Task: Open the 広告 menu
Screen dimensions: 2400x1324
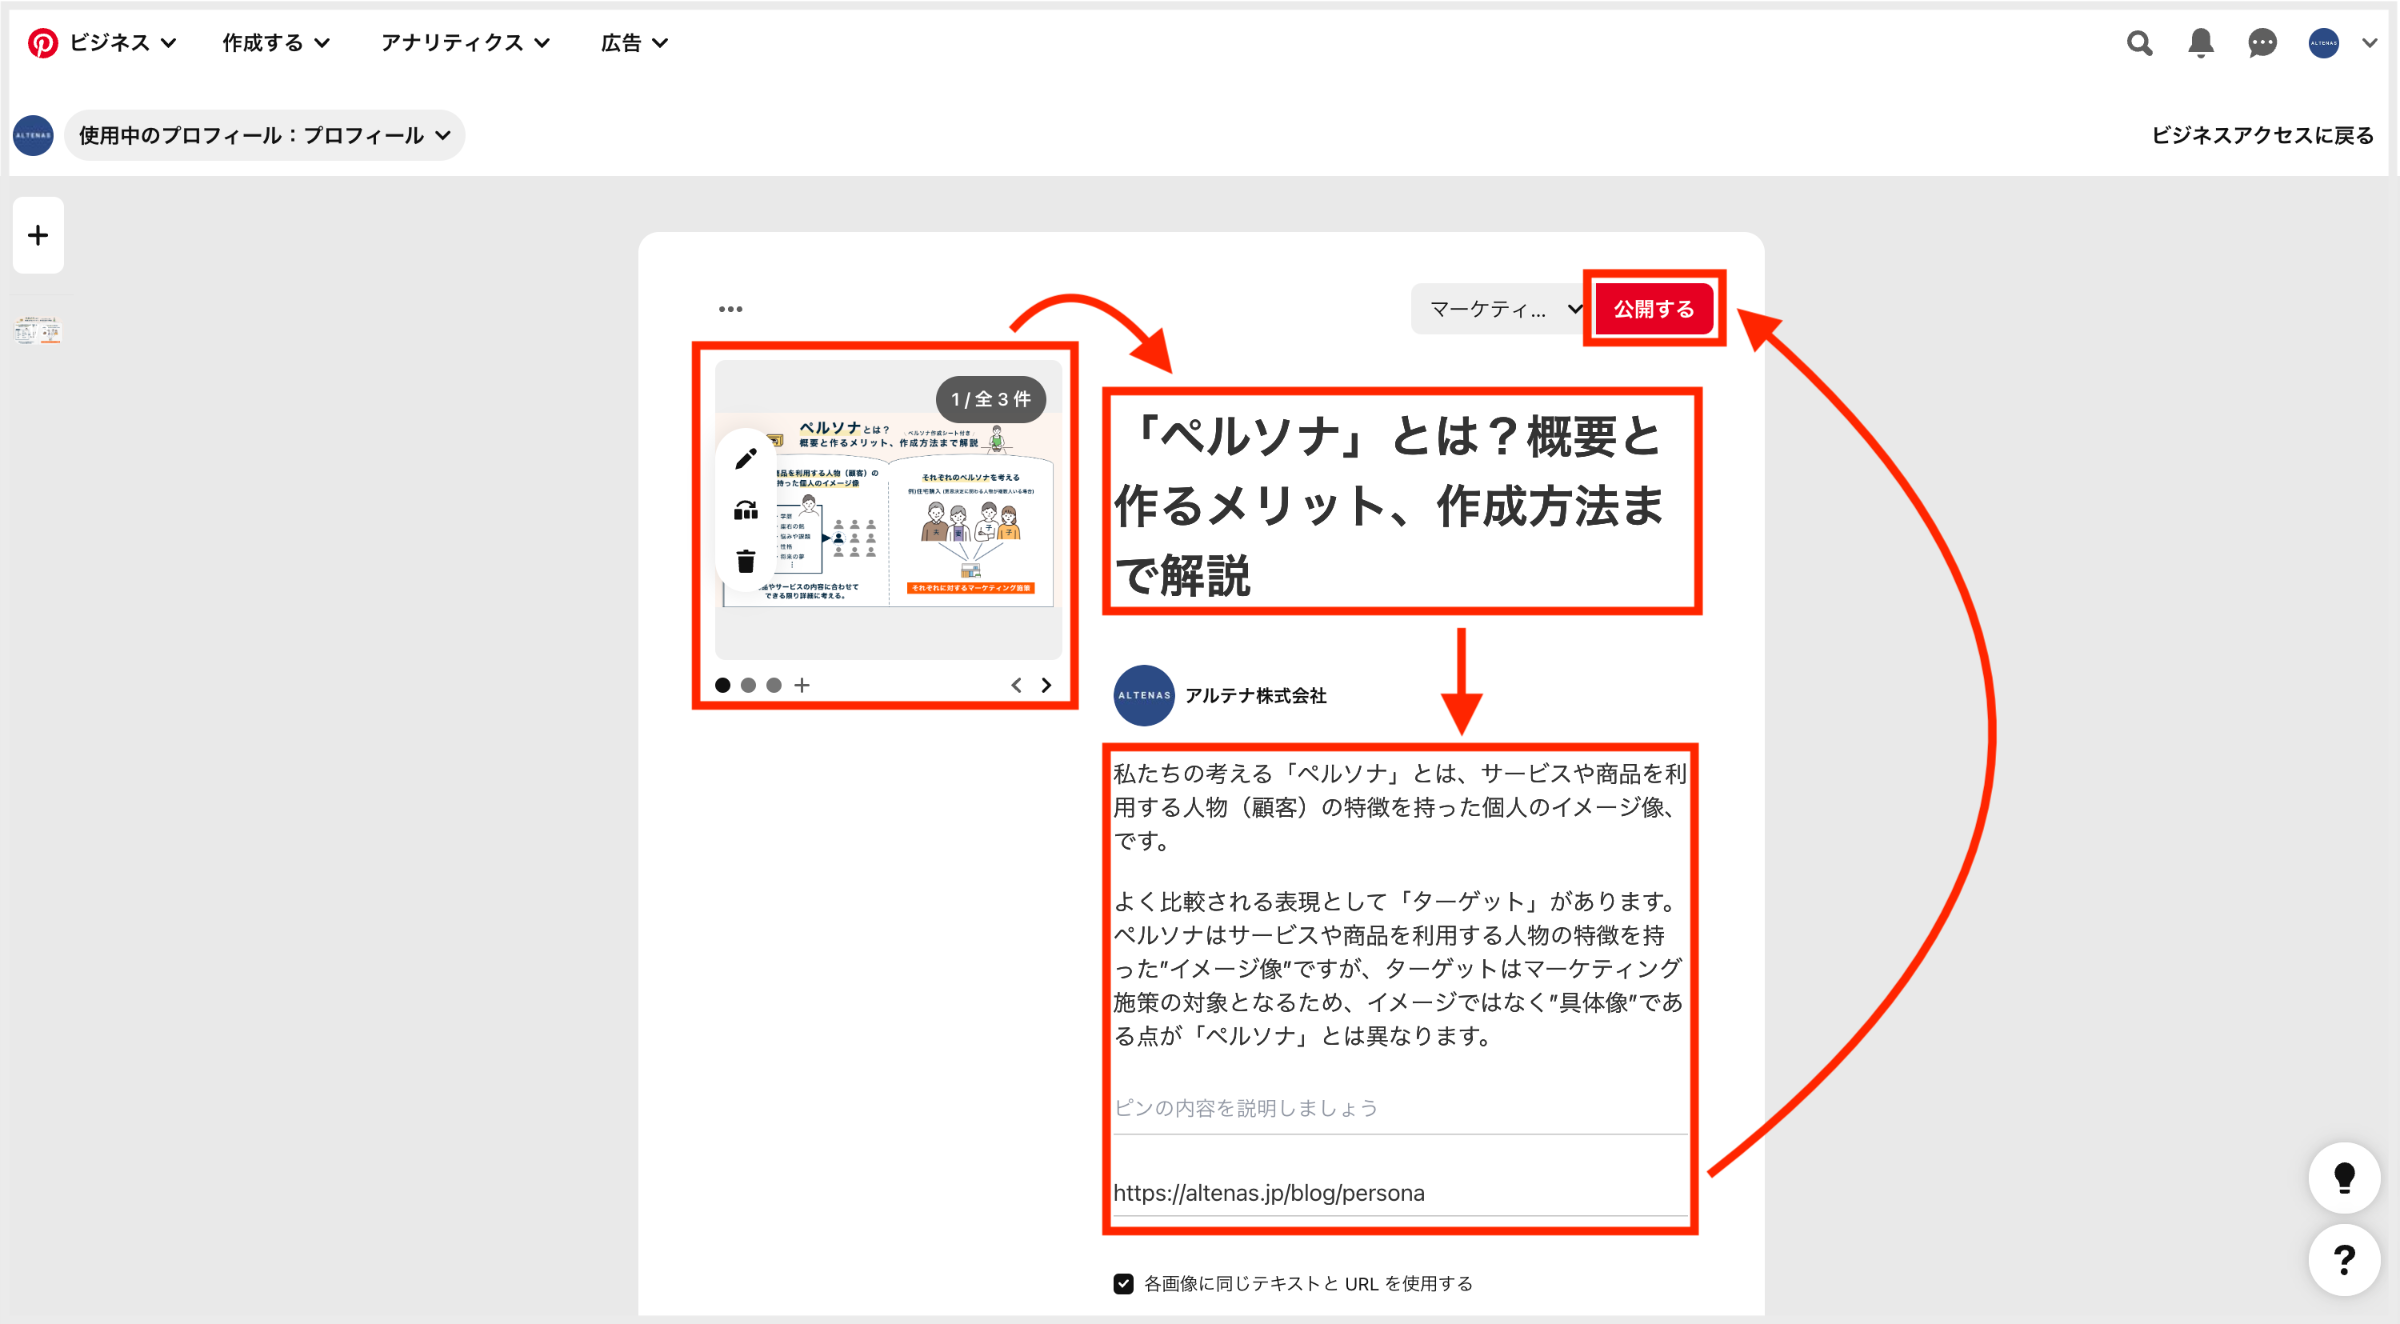Action: [634, 43]
